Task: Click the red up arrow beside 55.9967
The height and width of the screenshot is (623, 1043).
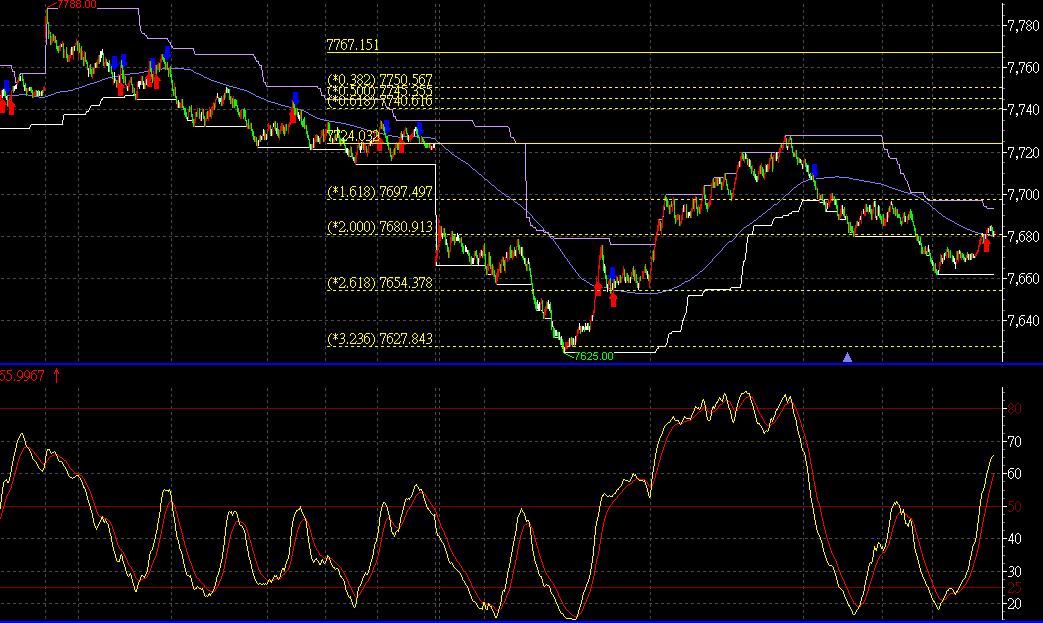Action: (57, 376)
